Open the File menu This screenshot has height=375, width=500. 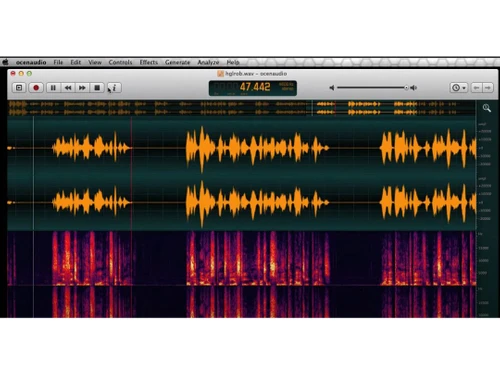pos(58,62)
